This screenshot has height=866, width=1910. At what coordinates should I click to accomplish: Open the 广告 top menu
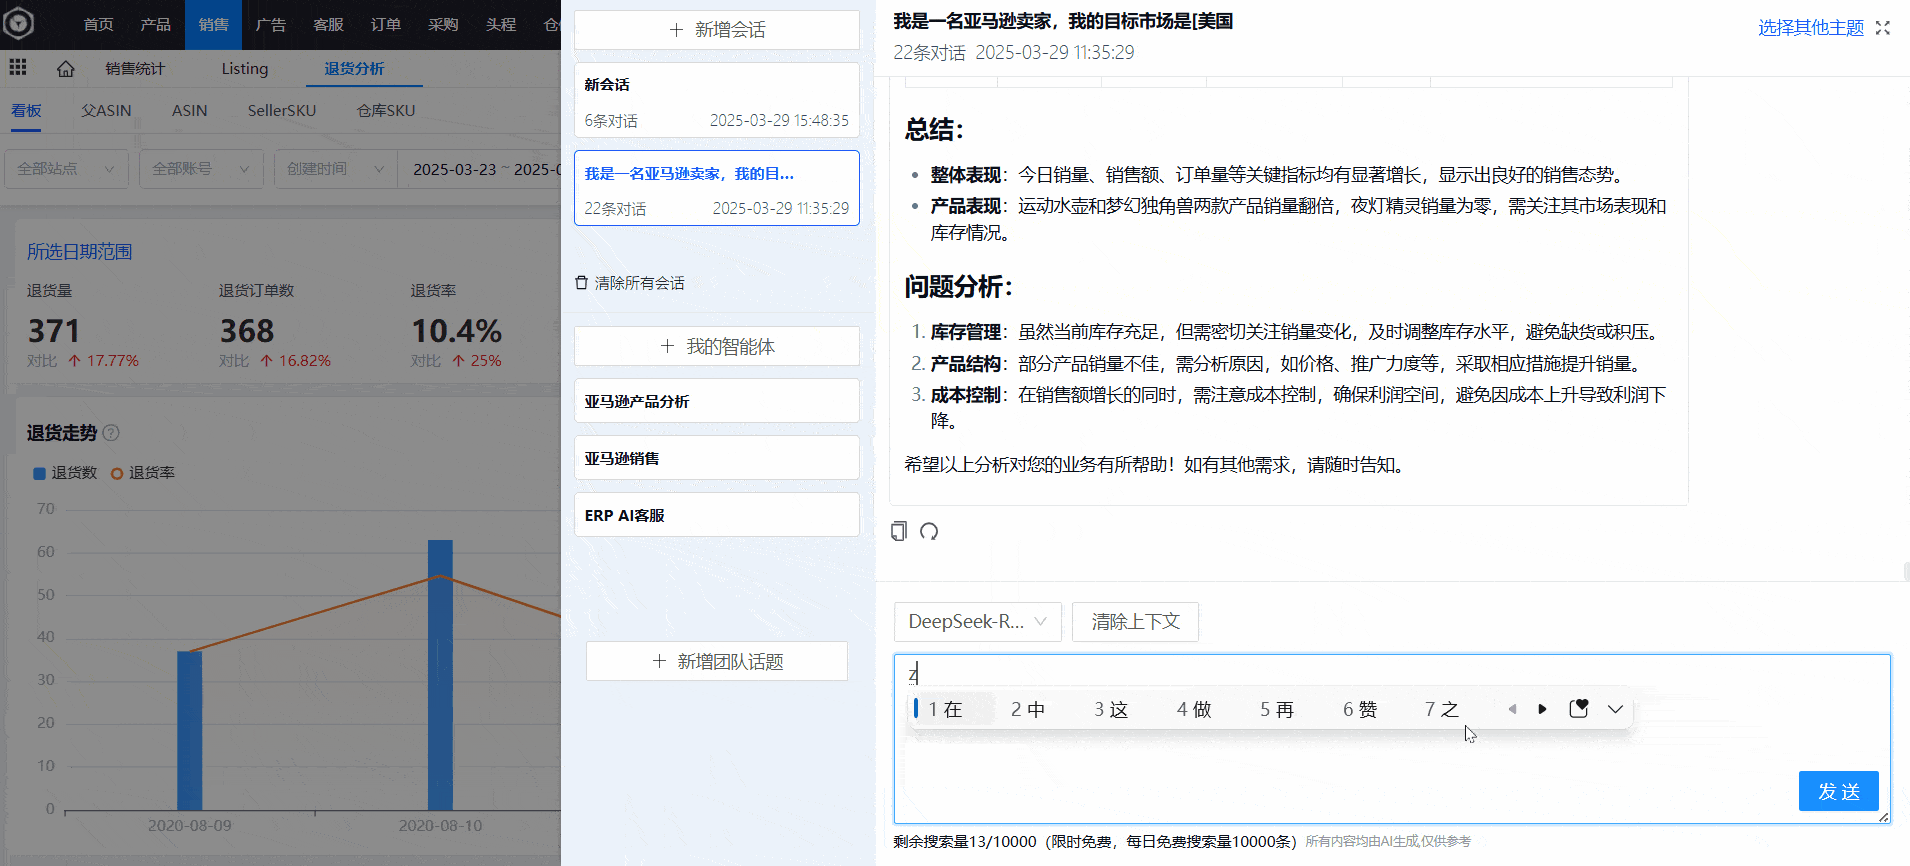pyautogui.click(x=270, y=25)
